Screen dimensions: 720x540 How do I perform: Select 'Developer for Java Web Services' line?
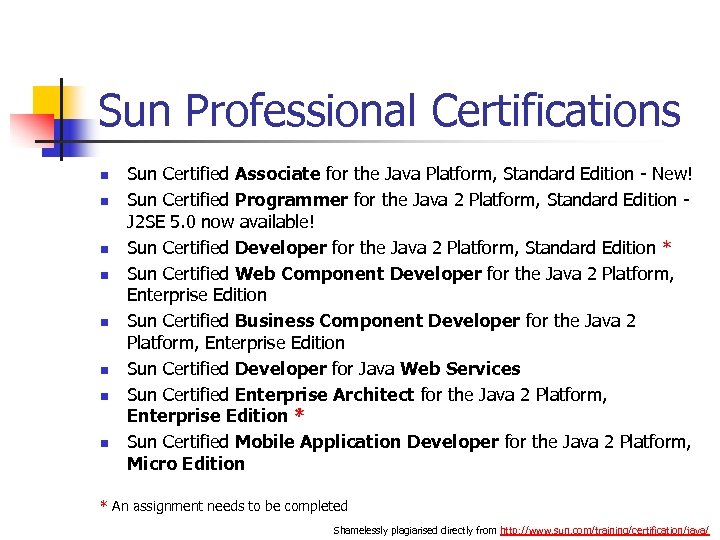coord(323,369)
